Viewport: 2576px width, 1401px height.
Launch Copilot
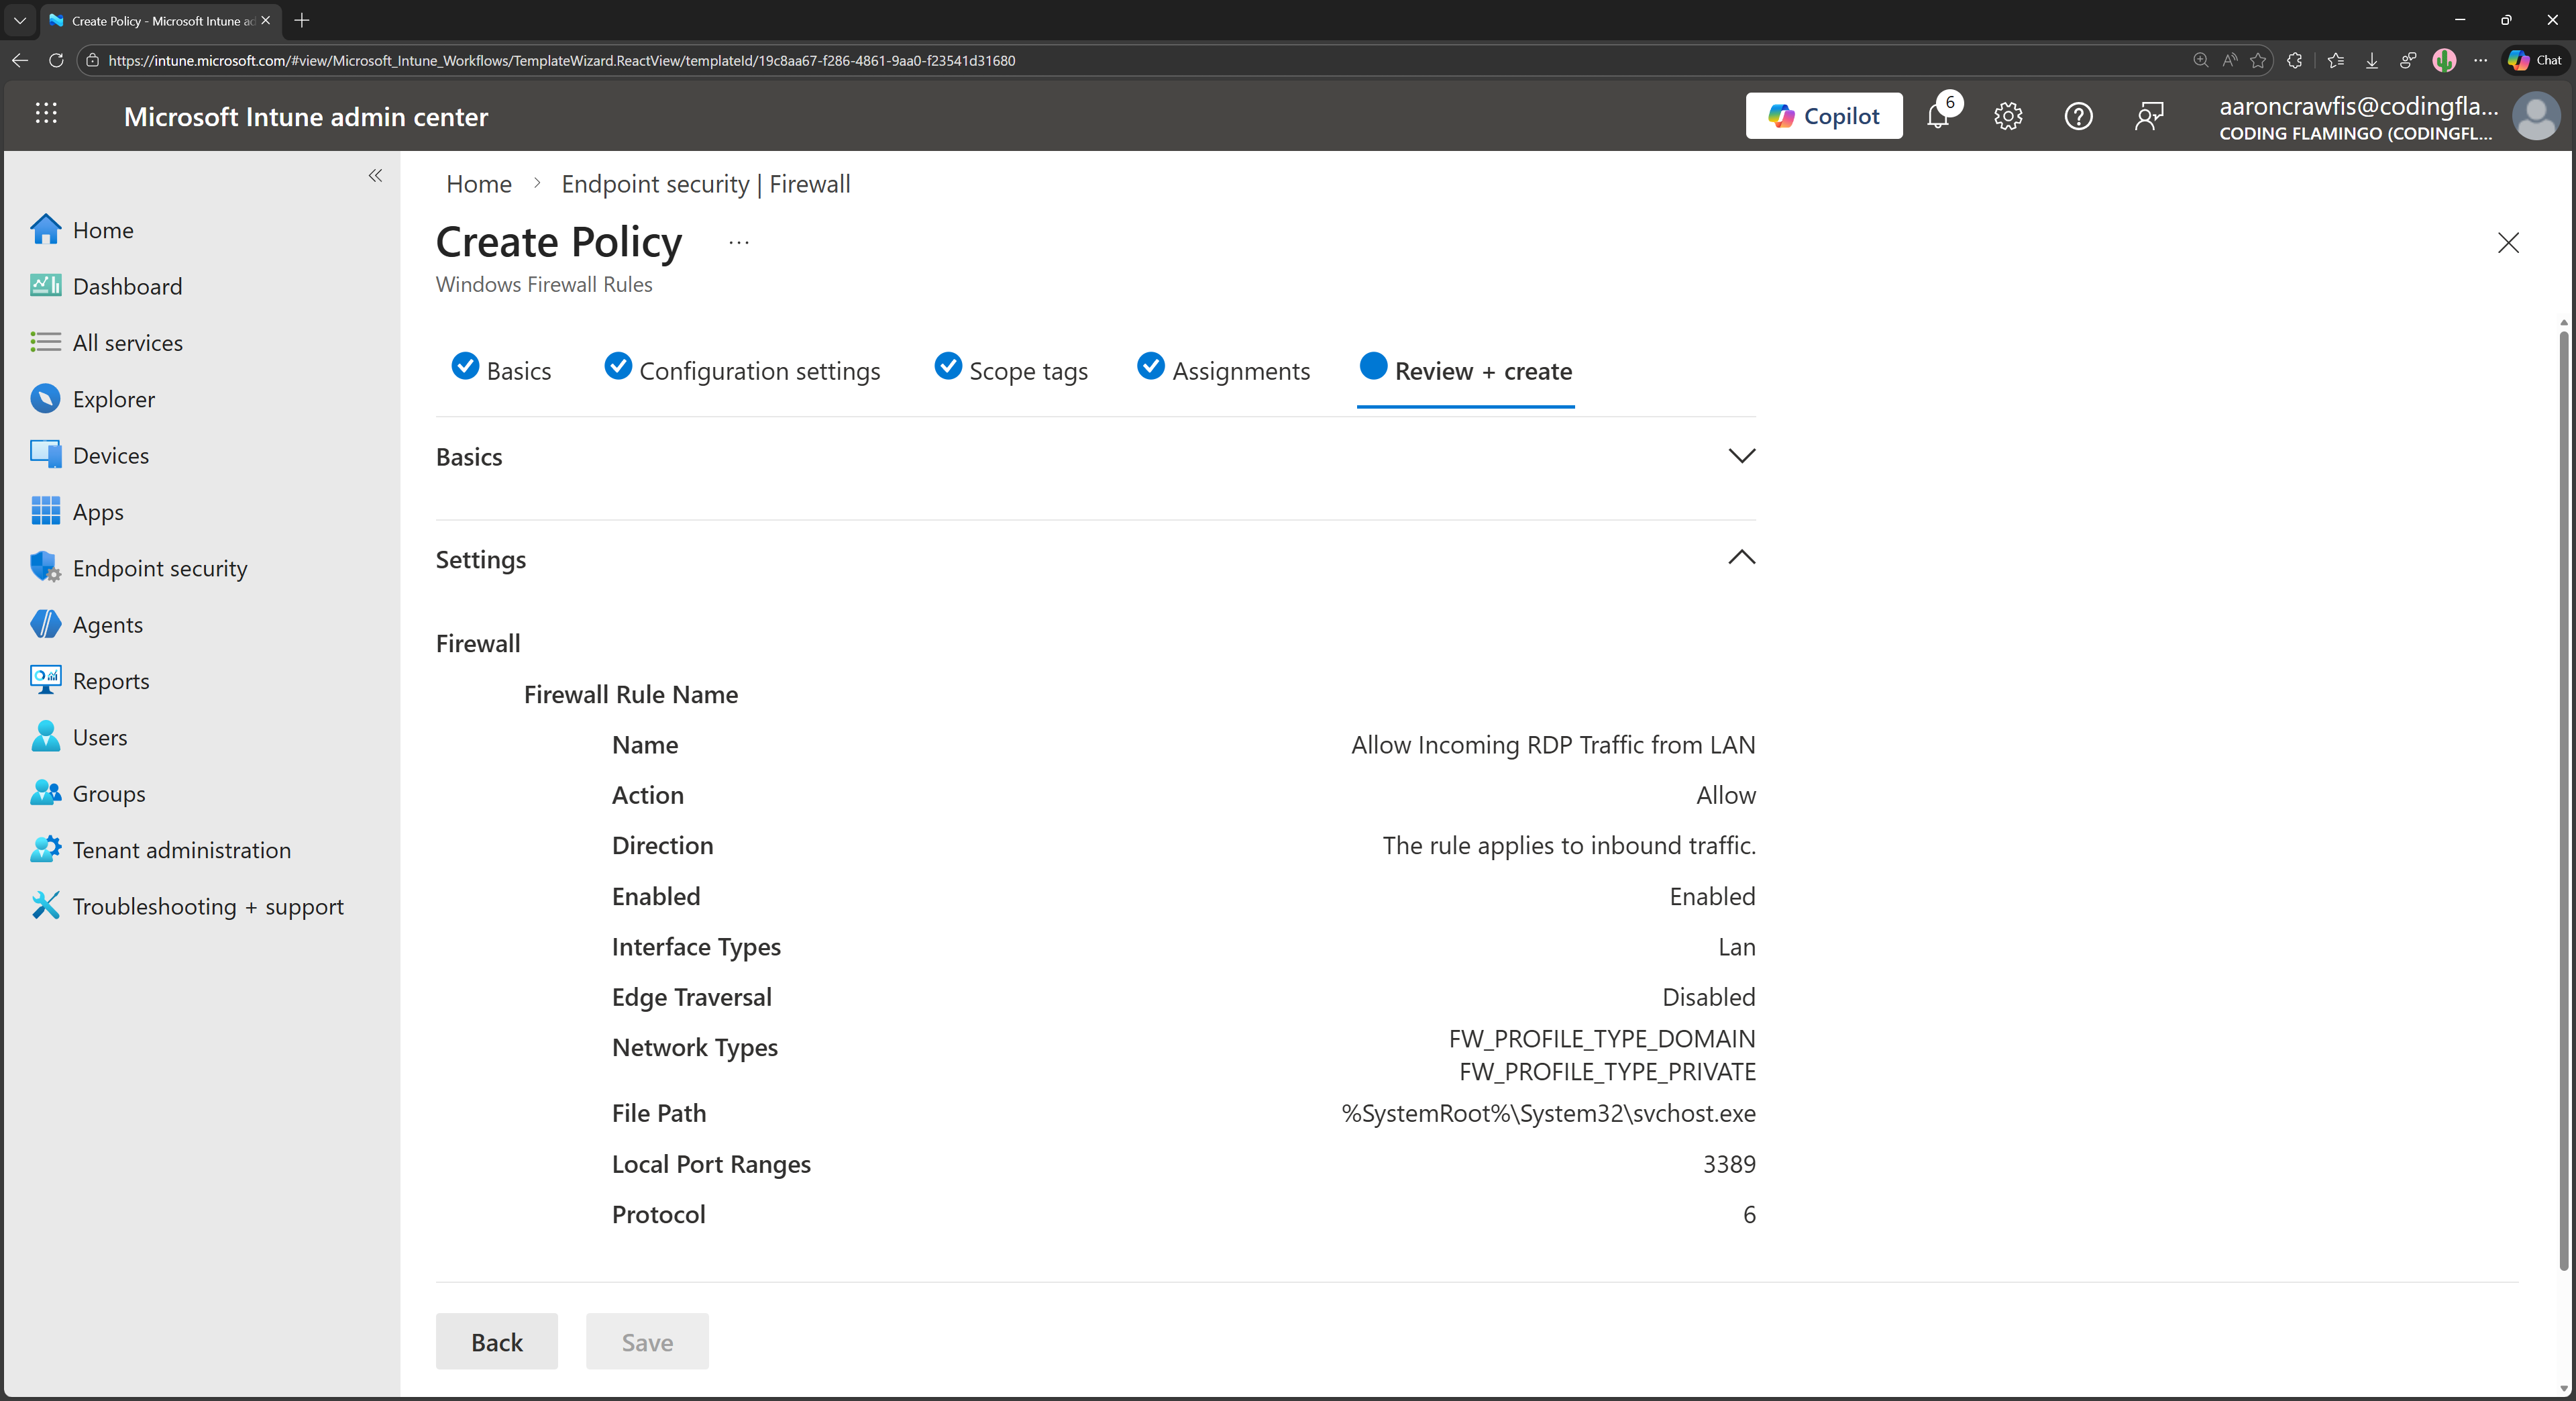(x=1824, y=115)
